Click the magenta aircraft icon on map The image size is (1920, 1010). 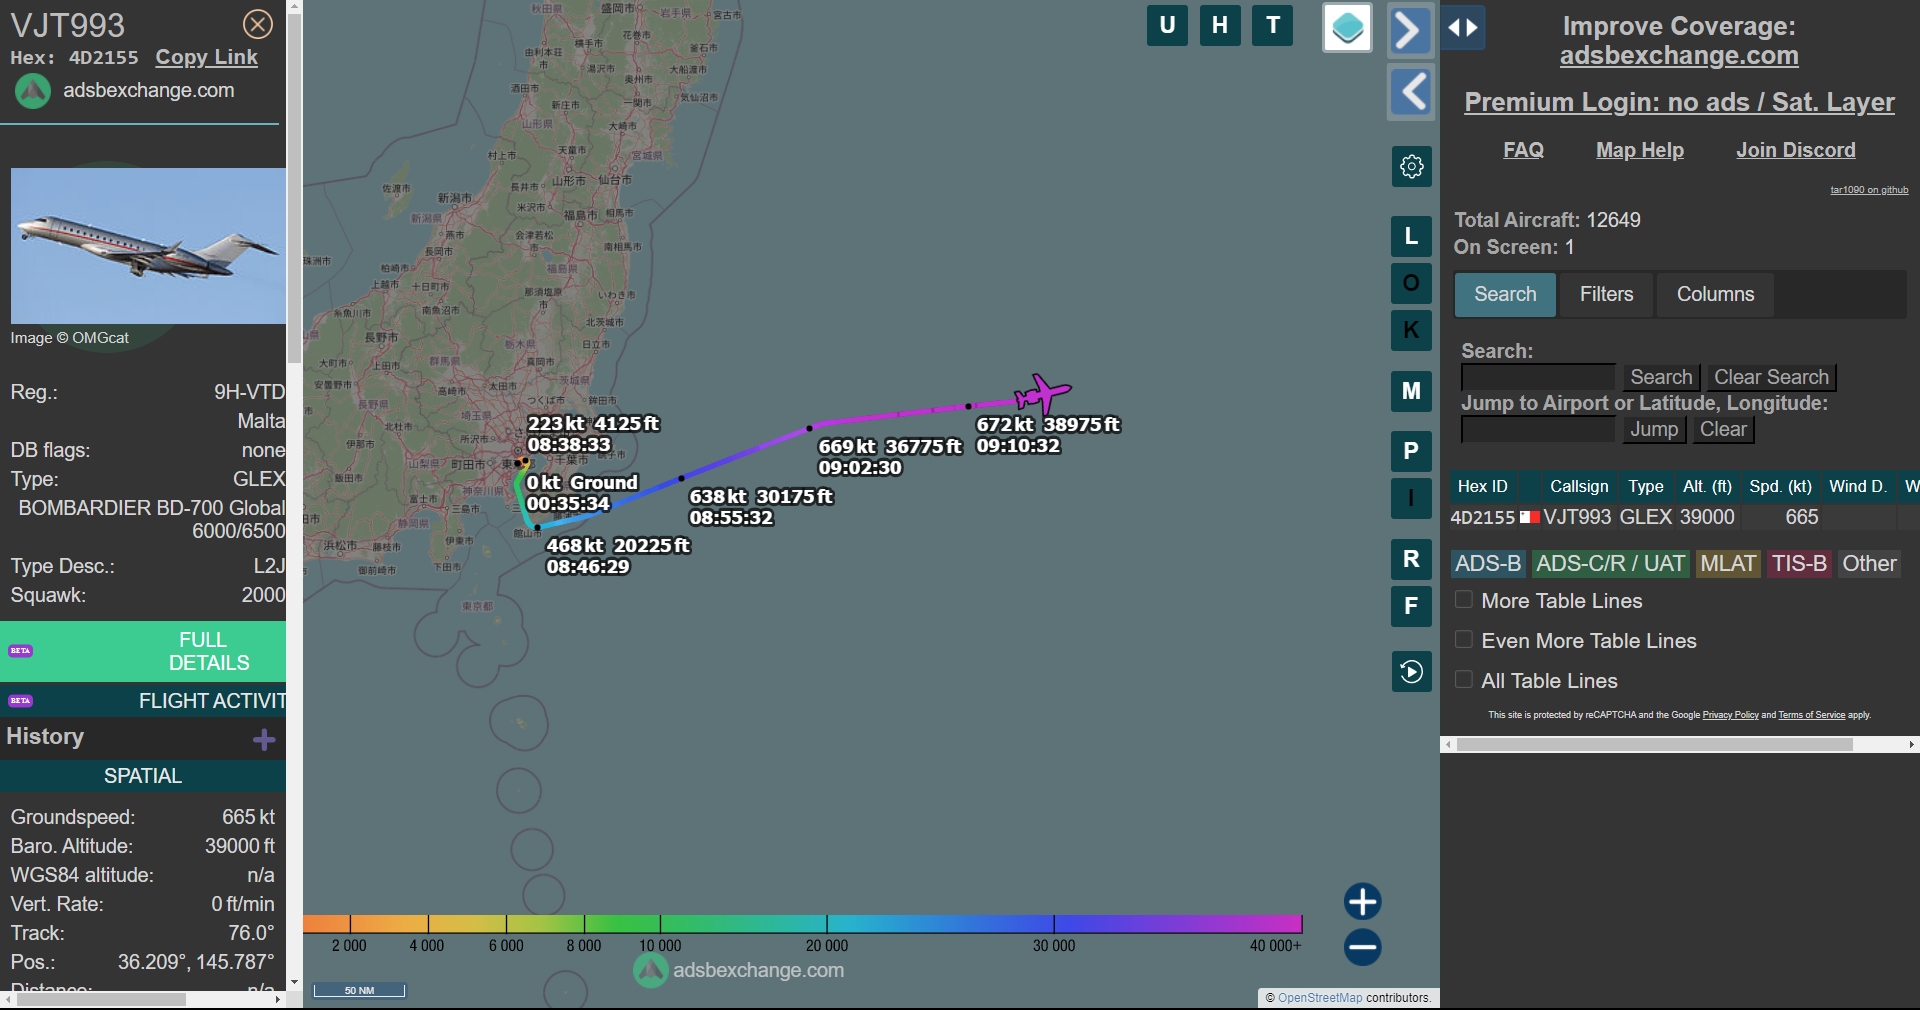1042,393
